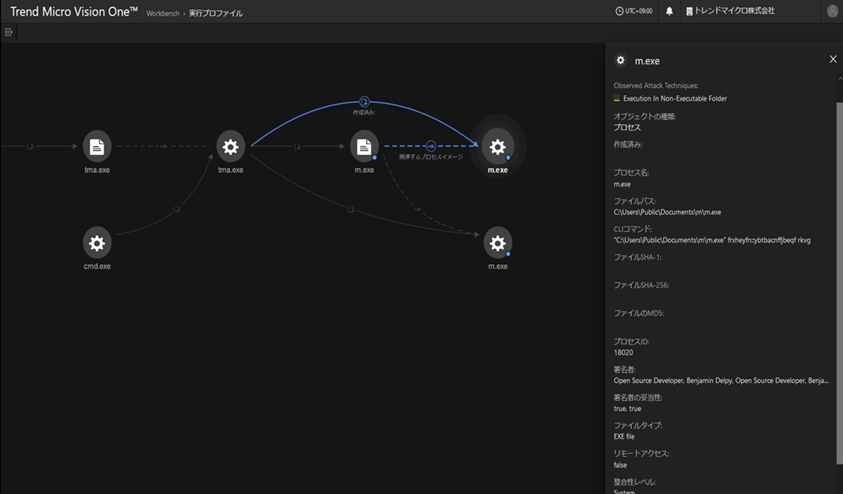Select the highlighted m.exe process node
The width and height of the screenshot is (843, 494).
[x=497, y=146]
